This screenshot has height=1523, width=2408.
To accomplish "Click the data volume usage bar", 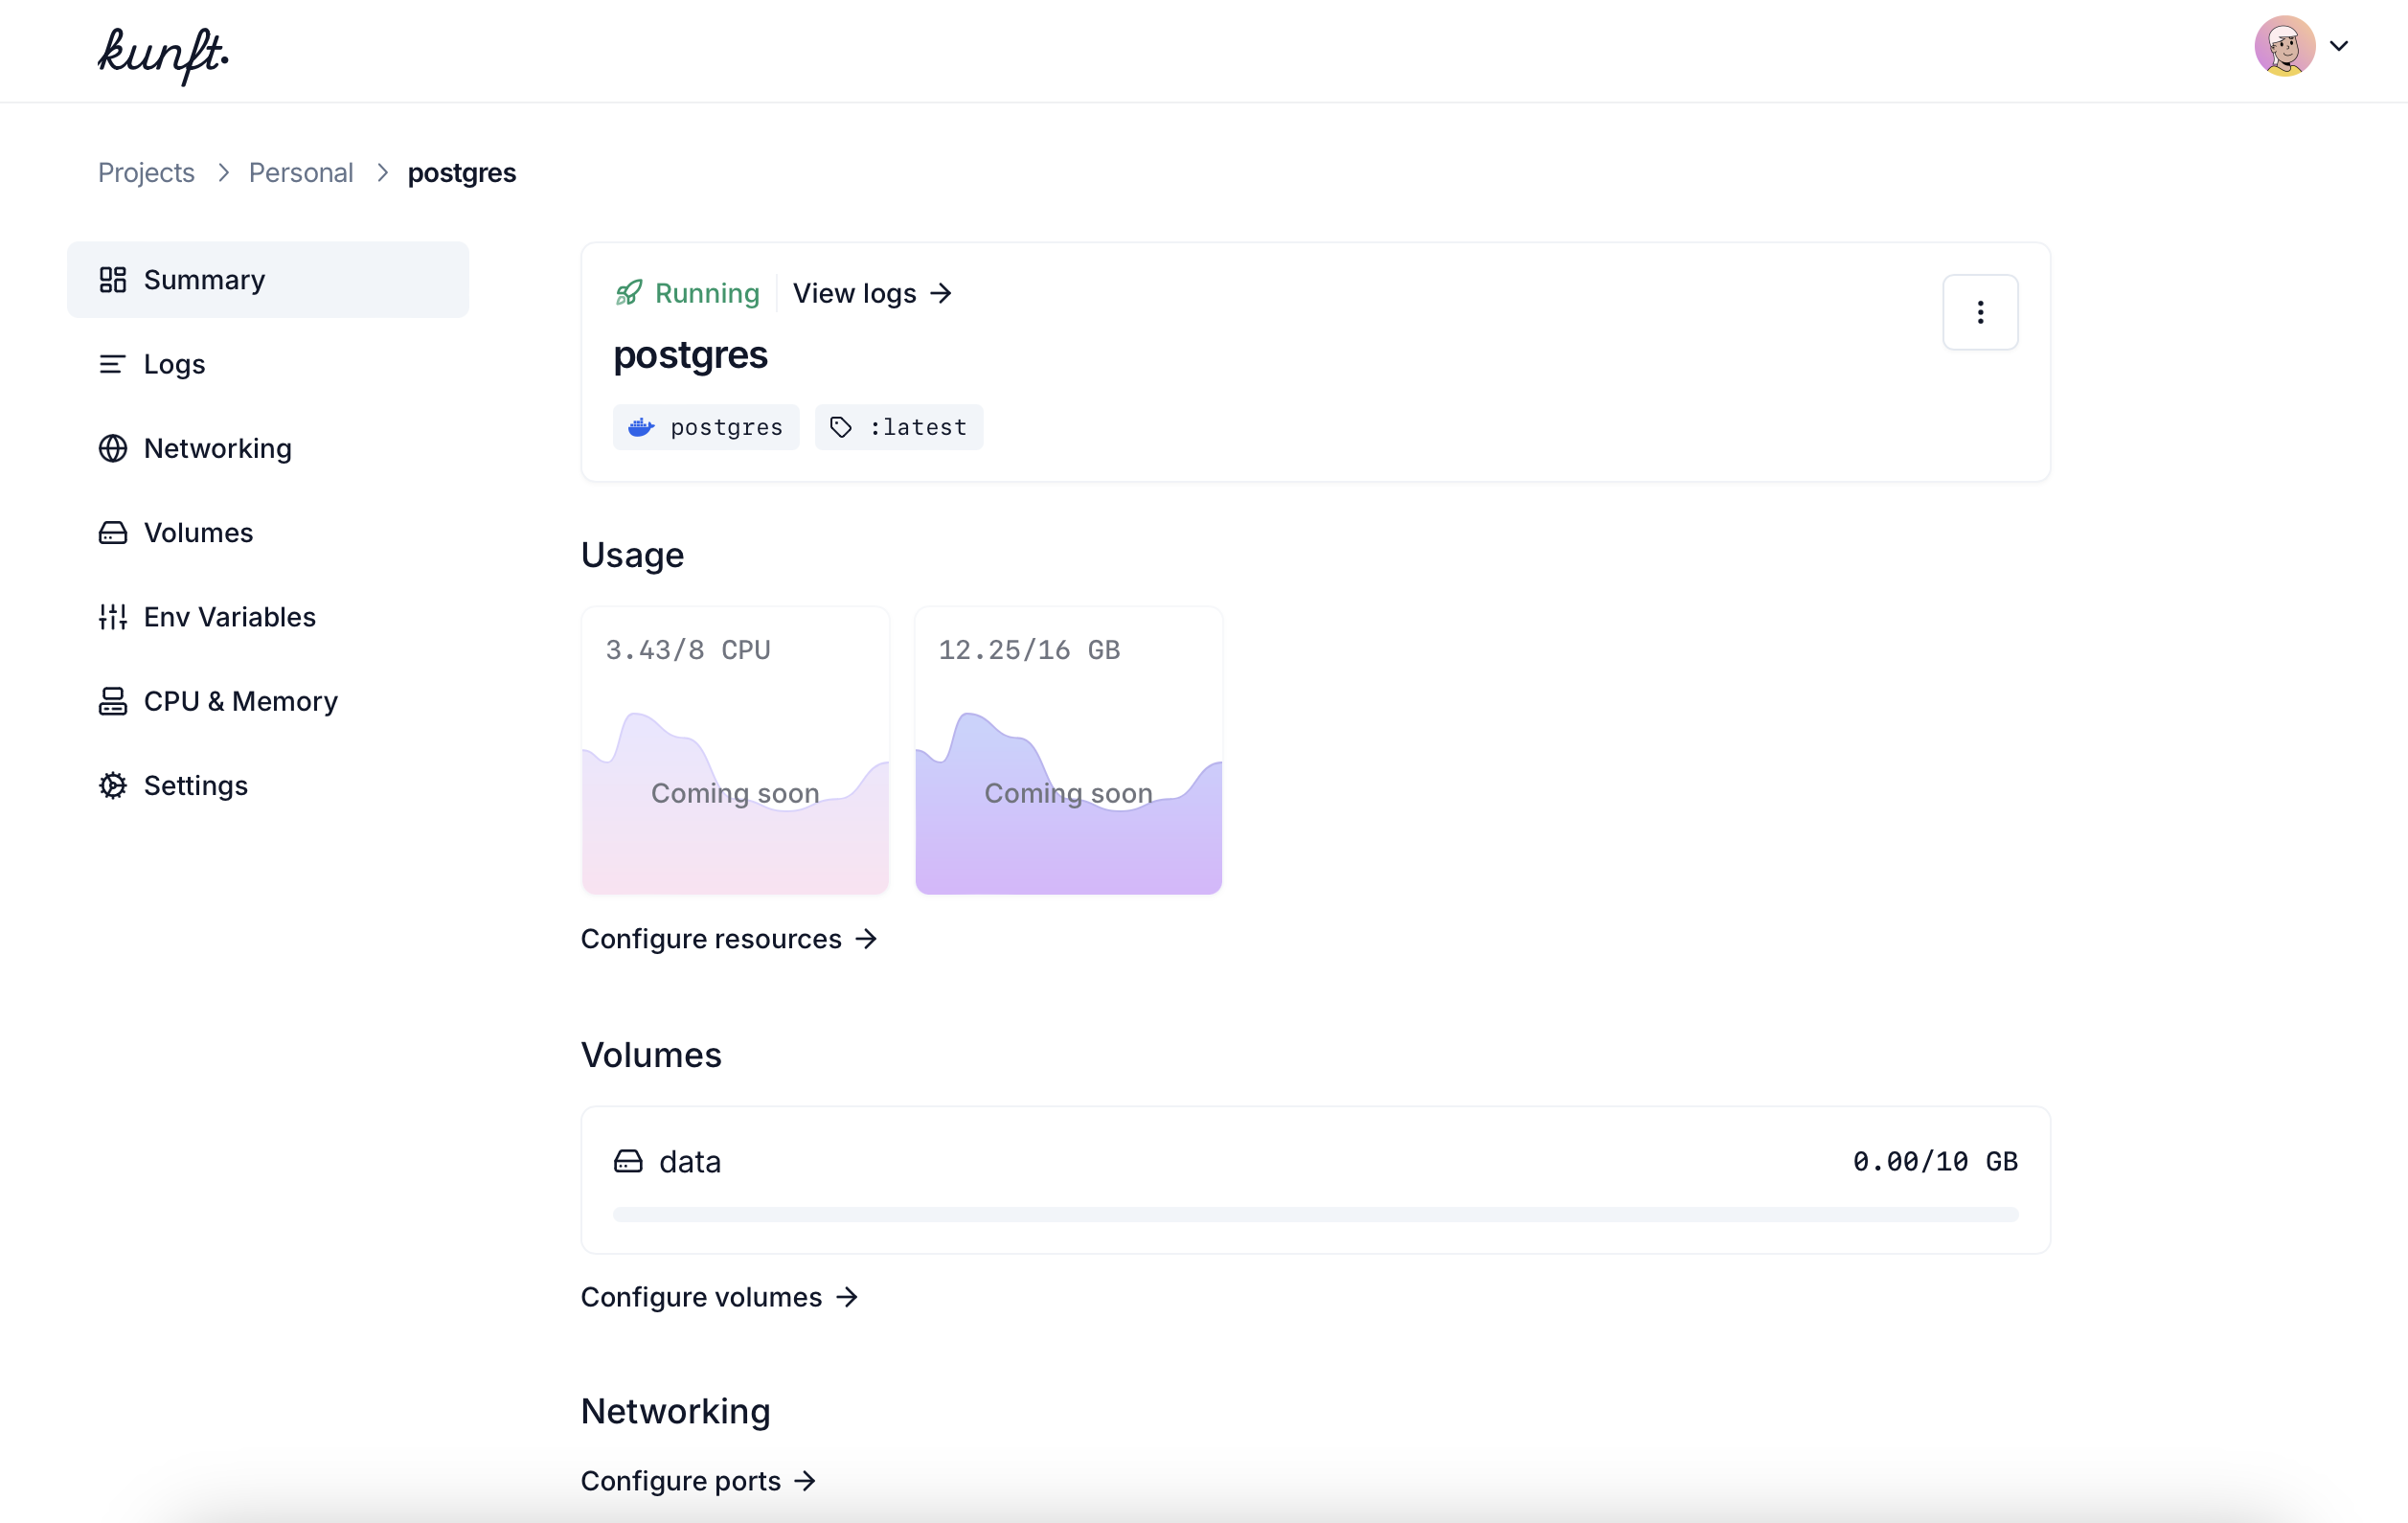I will 1315,1214.
